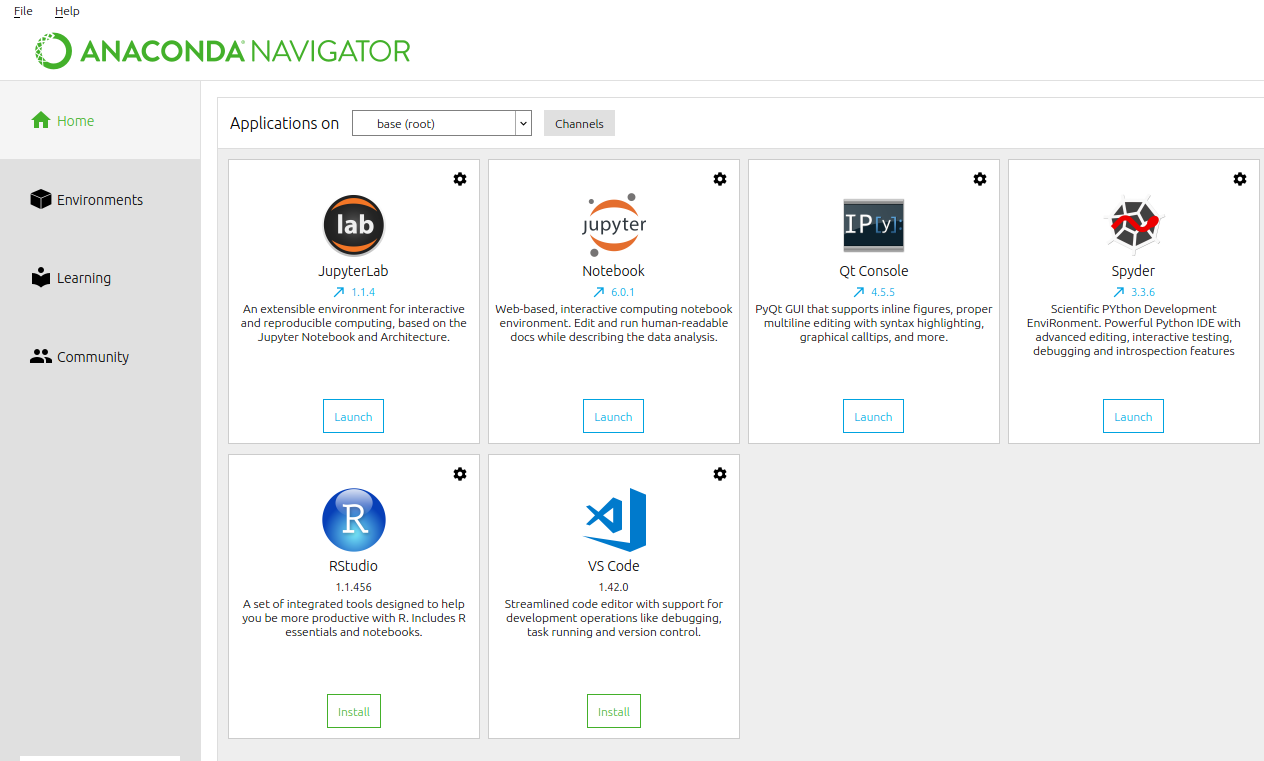Click the IPython Qt Console logo
Image resolution: width=1264 pixels, height=761 pixels.
pyautogui.click(x=873, y=225)
